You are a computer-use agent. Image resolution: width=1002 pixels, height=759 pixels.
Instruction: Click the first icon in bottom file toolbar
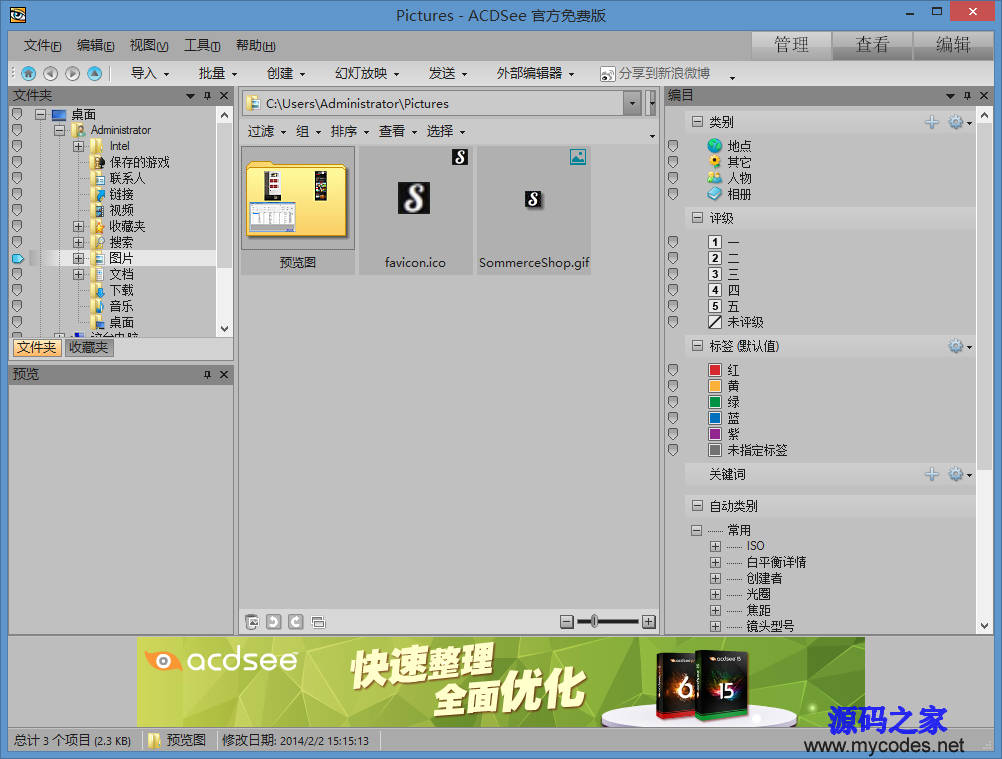point(252,622)
